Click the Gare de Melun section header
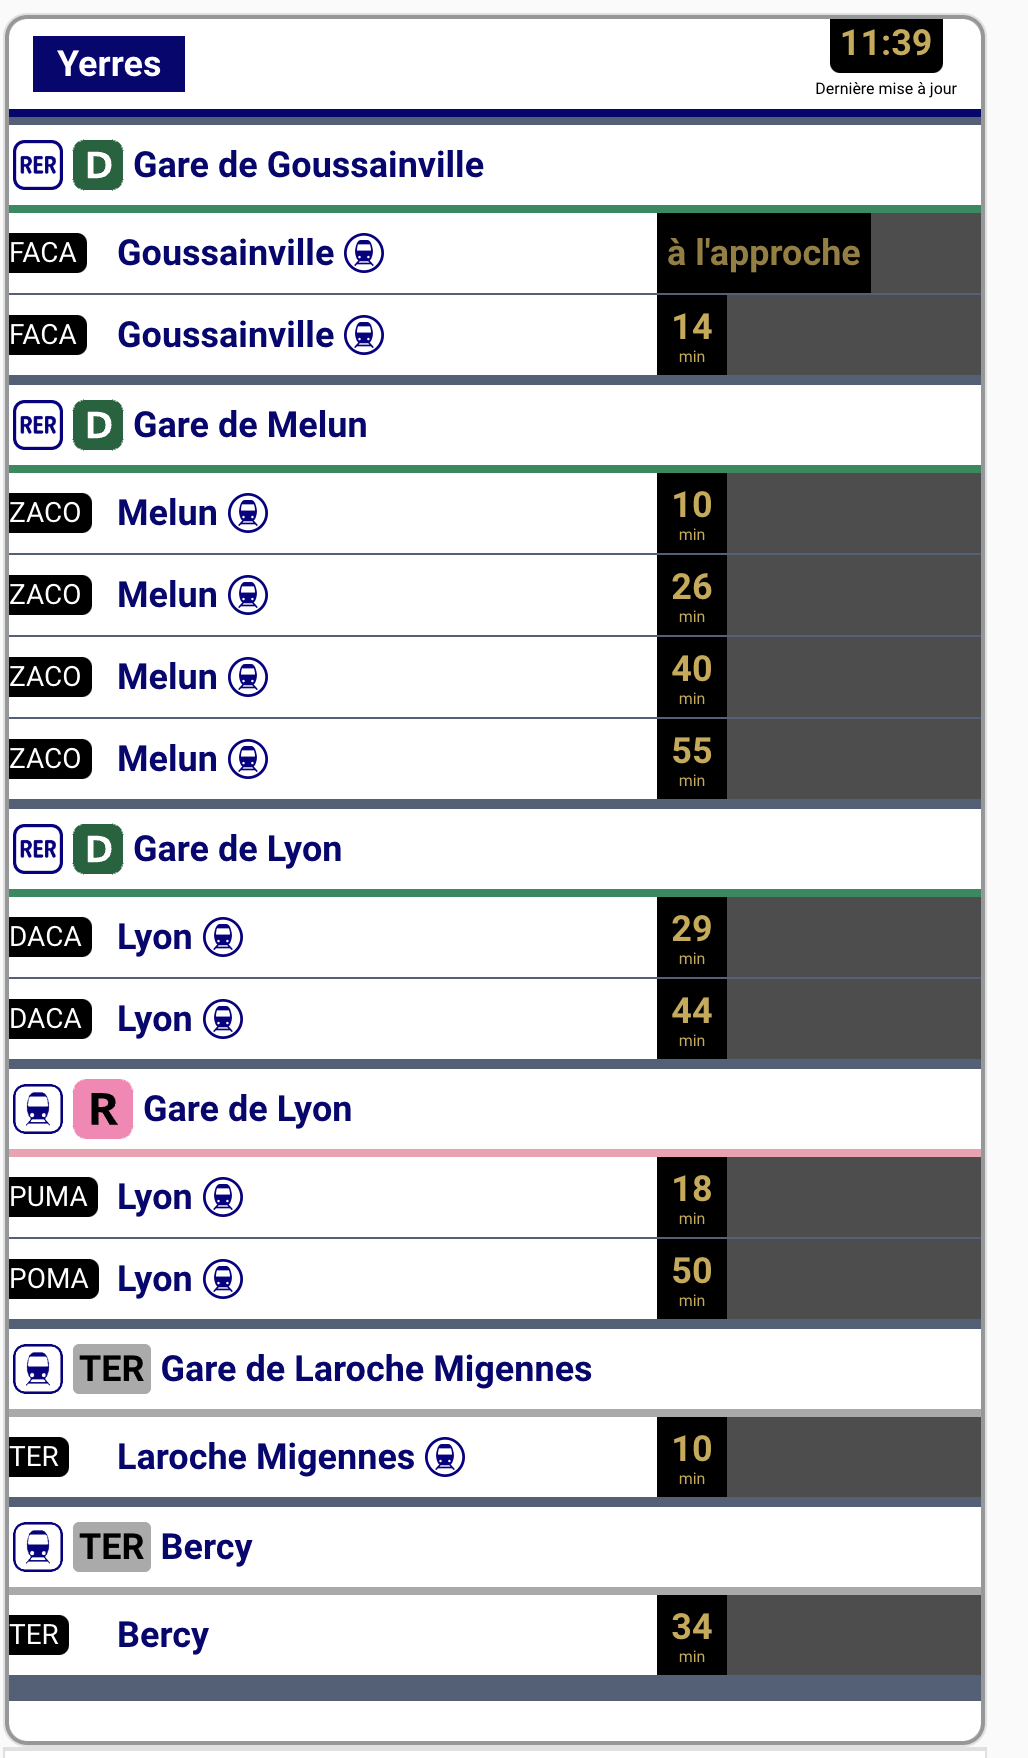The image size is (1028, 1758). 250,425
